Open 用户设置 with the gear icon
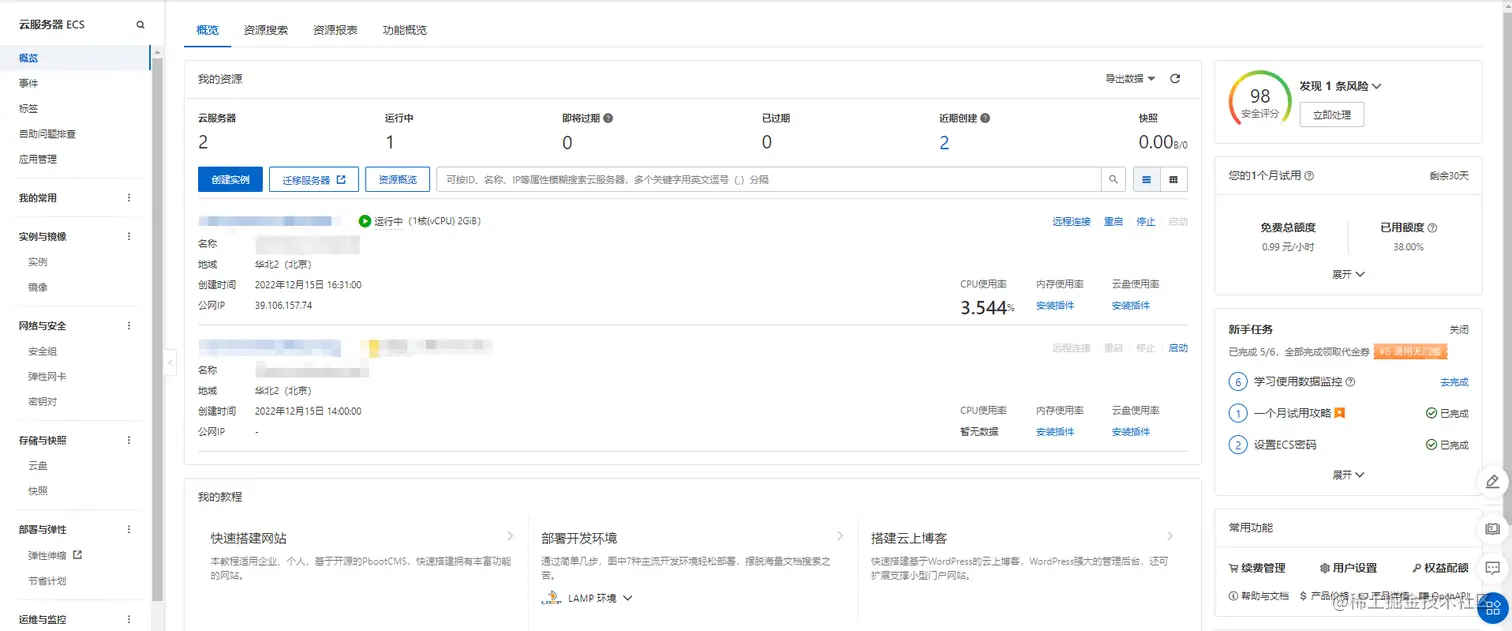This screenshot has height=631, width=1512. click(1348, 568)
